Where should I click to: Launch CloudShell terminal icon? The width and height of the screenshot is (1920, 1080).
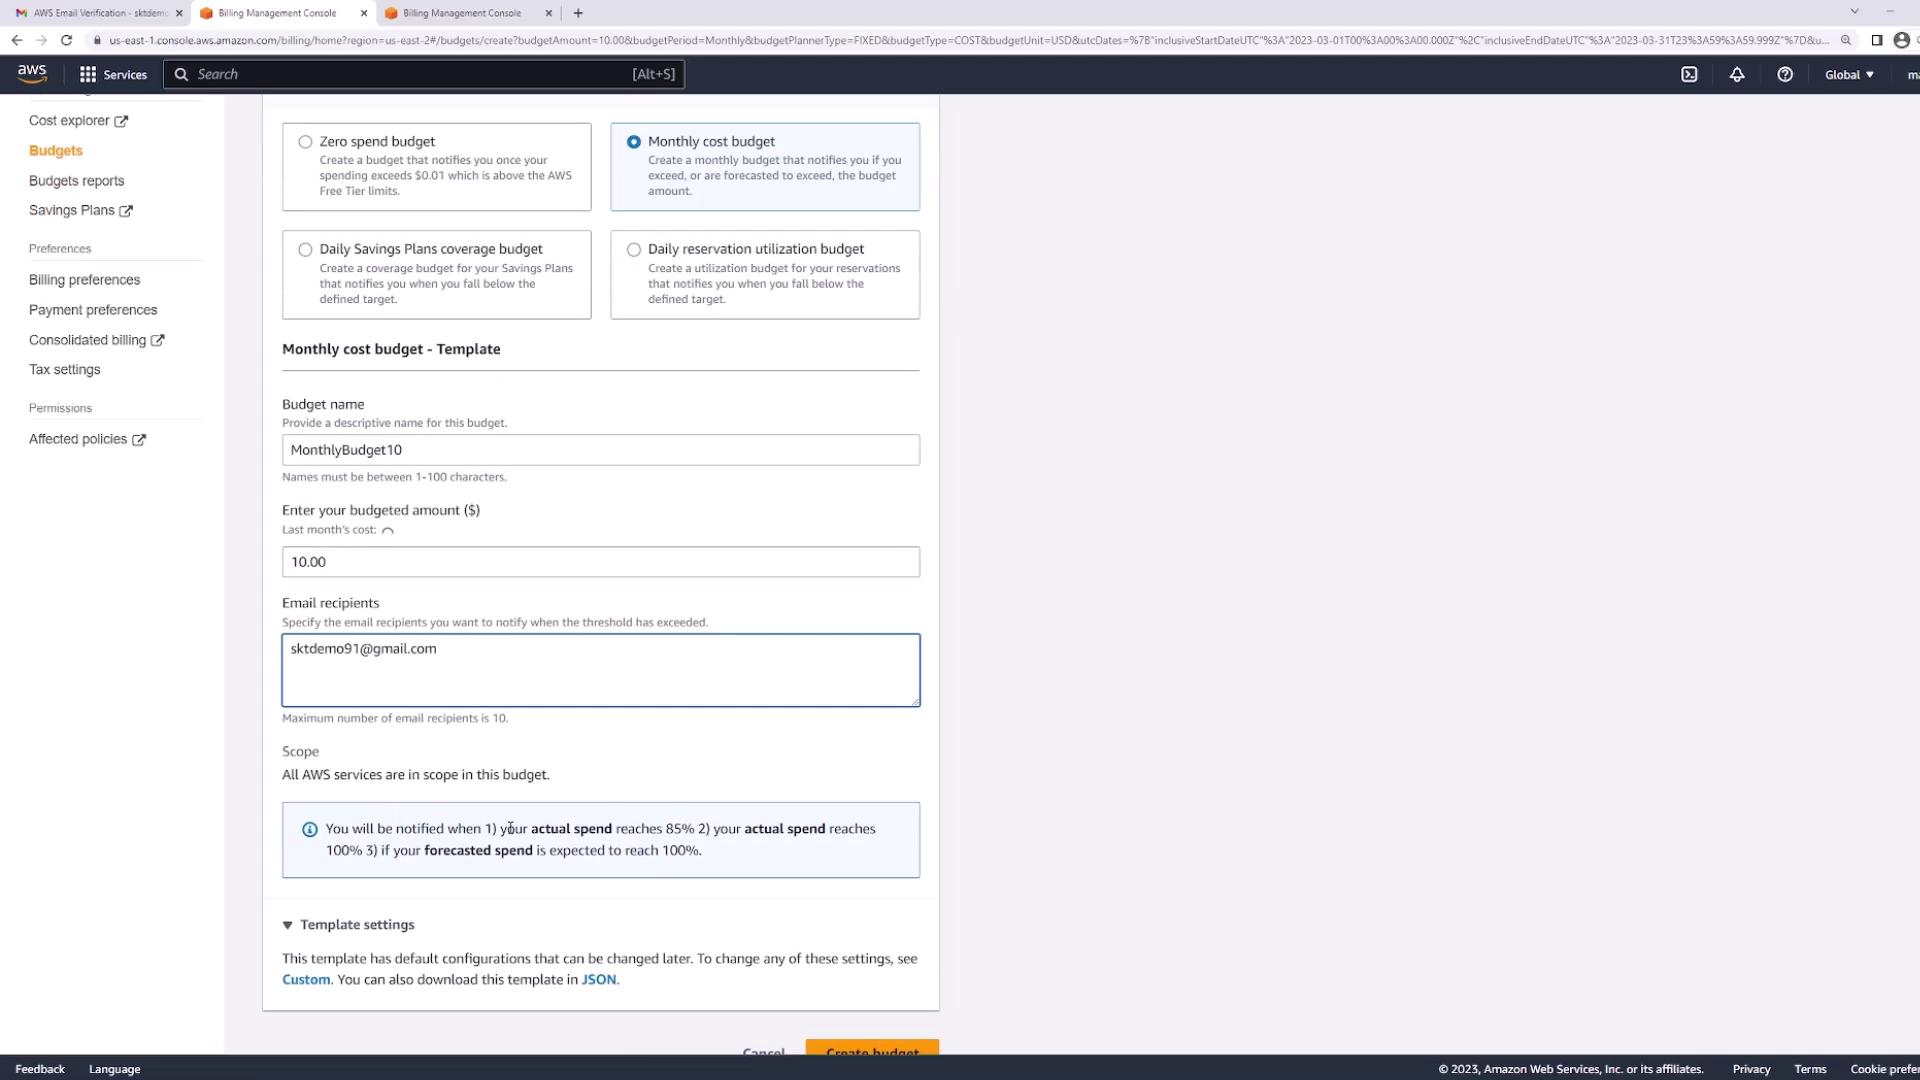coord(1689,74)
